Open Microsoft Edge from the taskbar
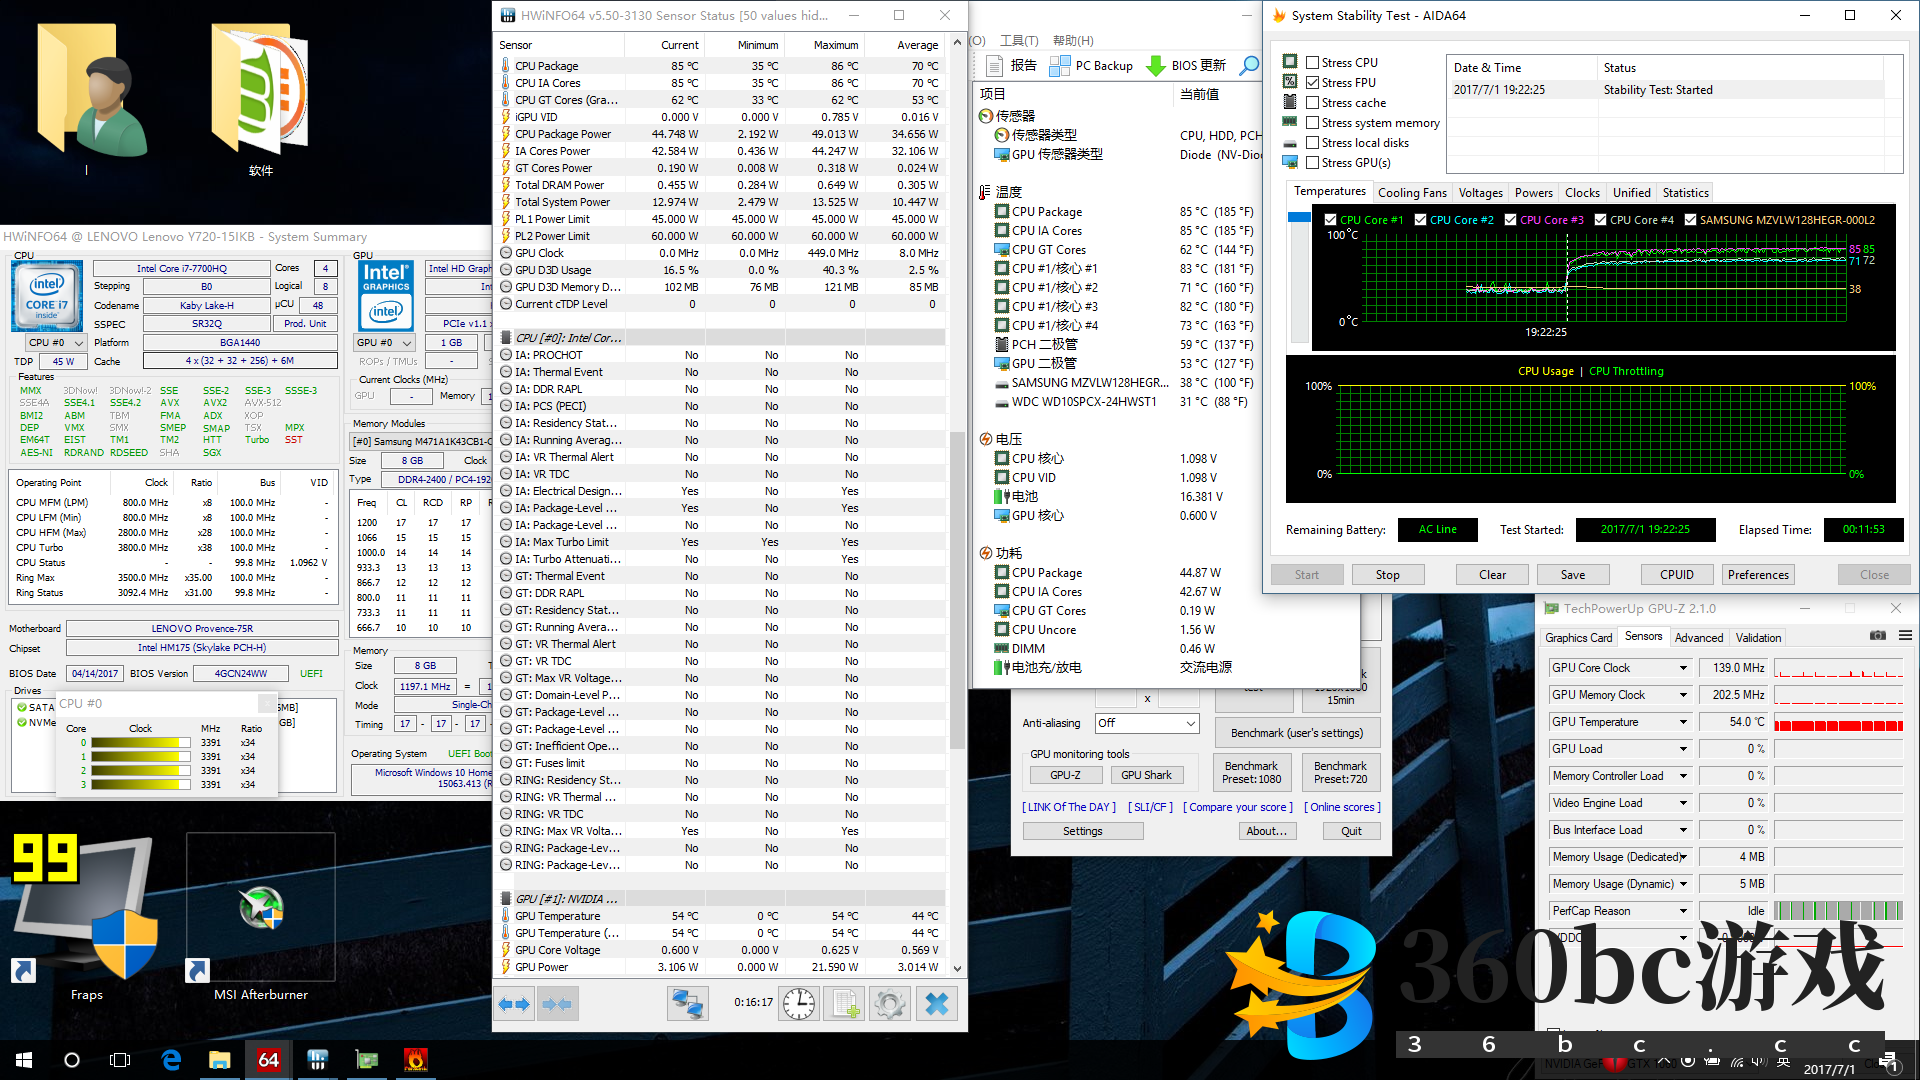The height and width of the screenshot is (1080, 1920). pos(171,1060)
